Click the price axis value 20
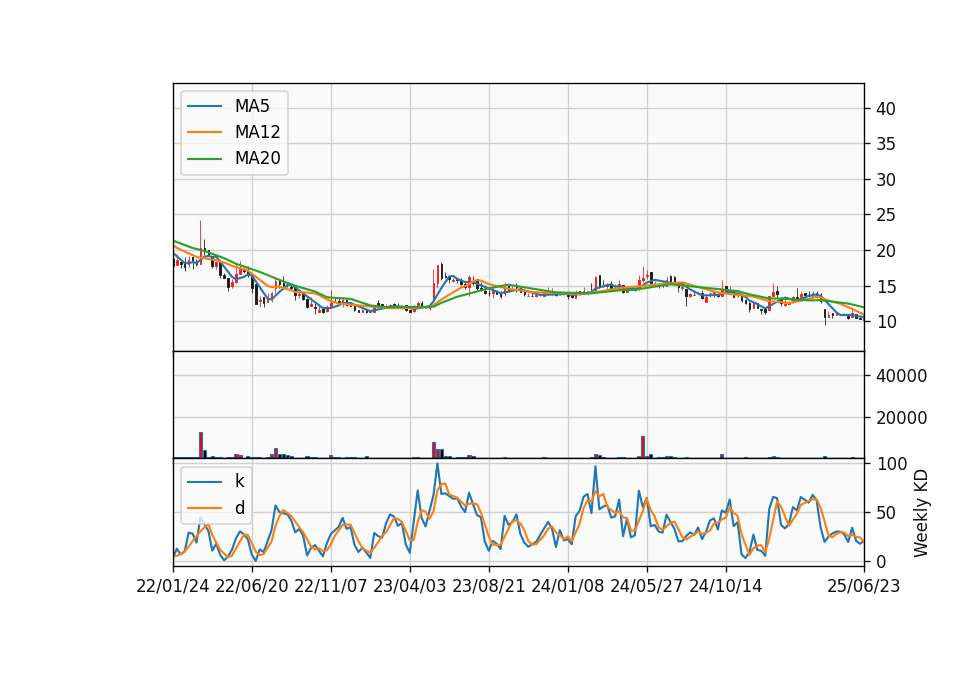Viewport: 960px width, 690px height. 886,251
